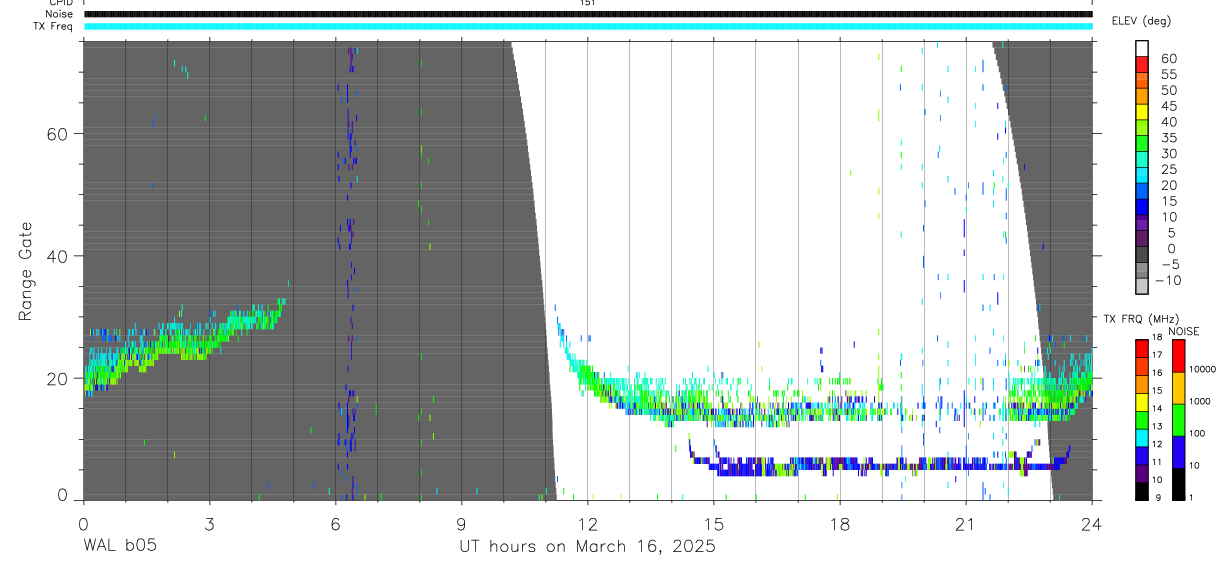The height and width of the screenshot is (567, 1228).
Task: Click the x-axis tick label 18
Action: [840, 523]
